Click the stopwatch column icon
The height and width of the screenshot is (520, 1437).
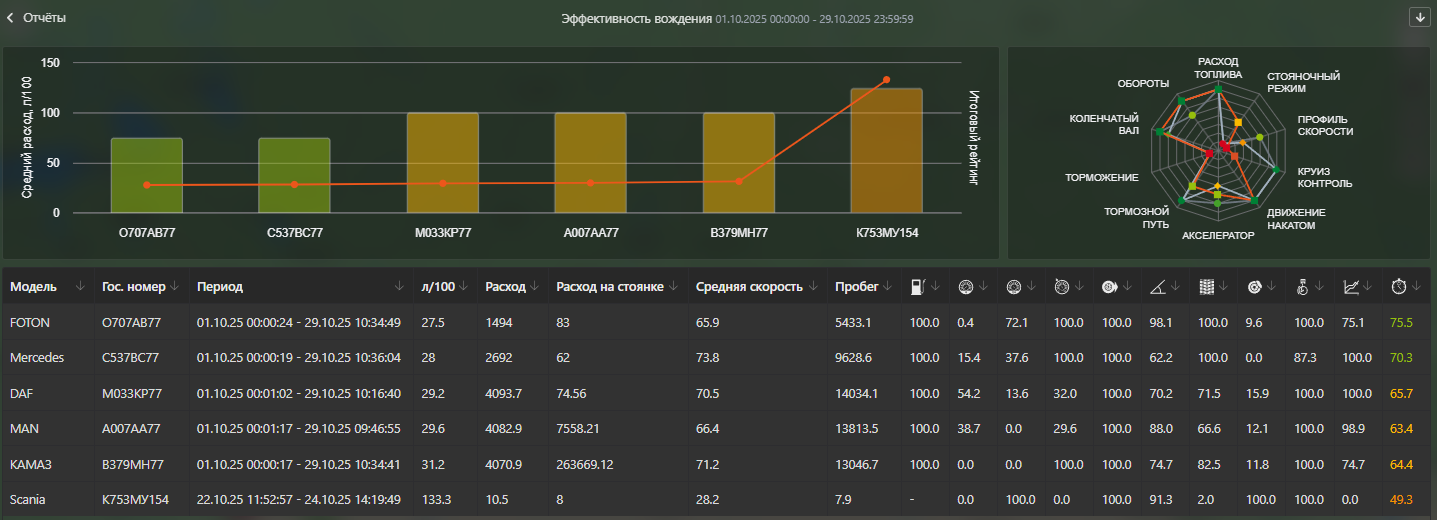1399,287
